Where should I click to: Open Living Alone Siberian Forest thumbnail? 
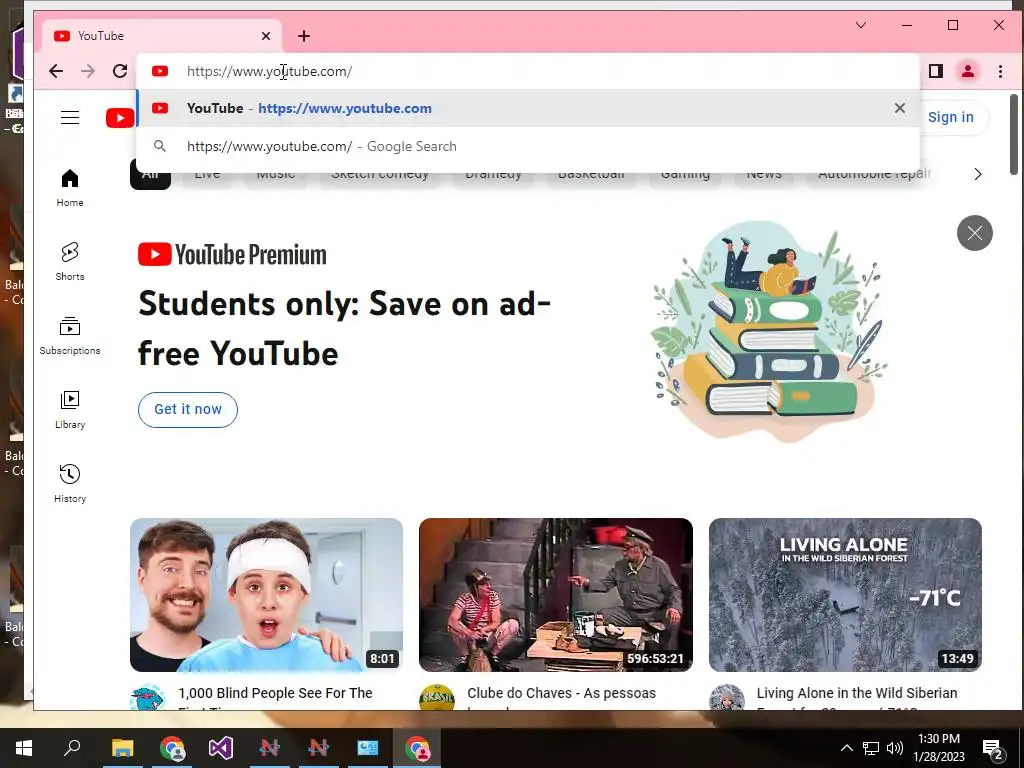(845, 595)
